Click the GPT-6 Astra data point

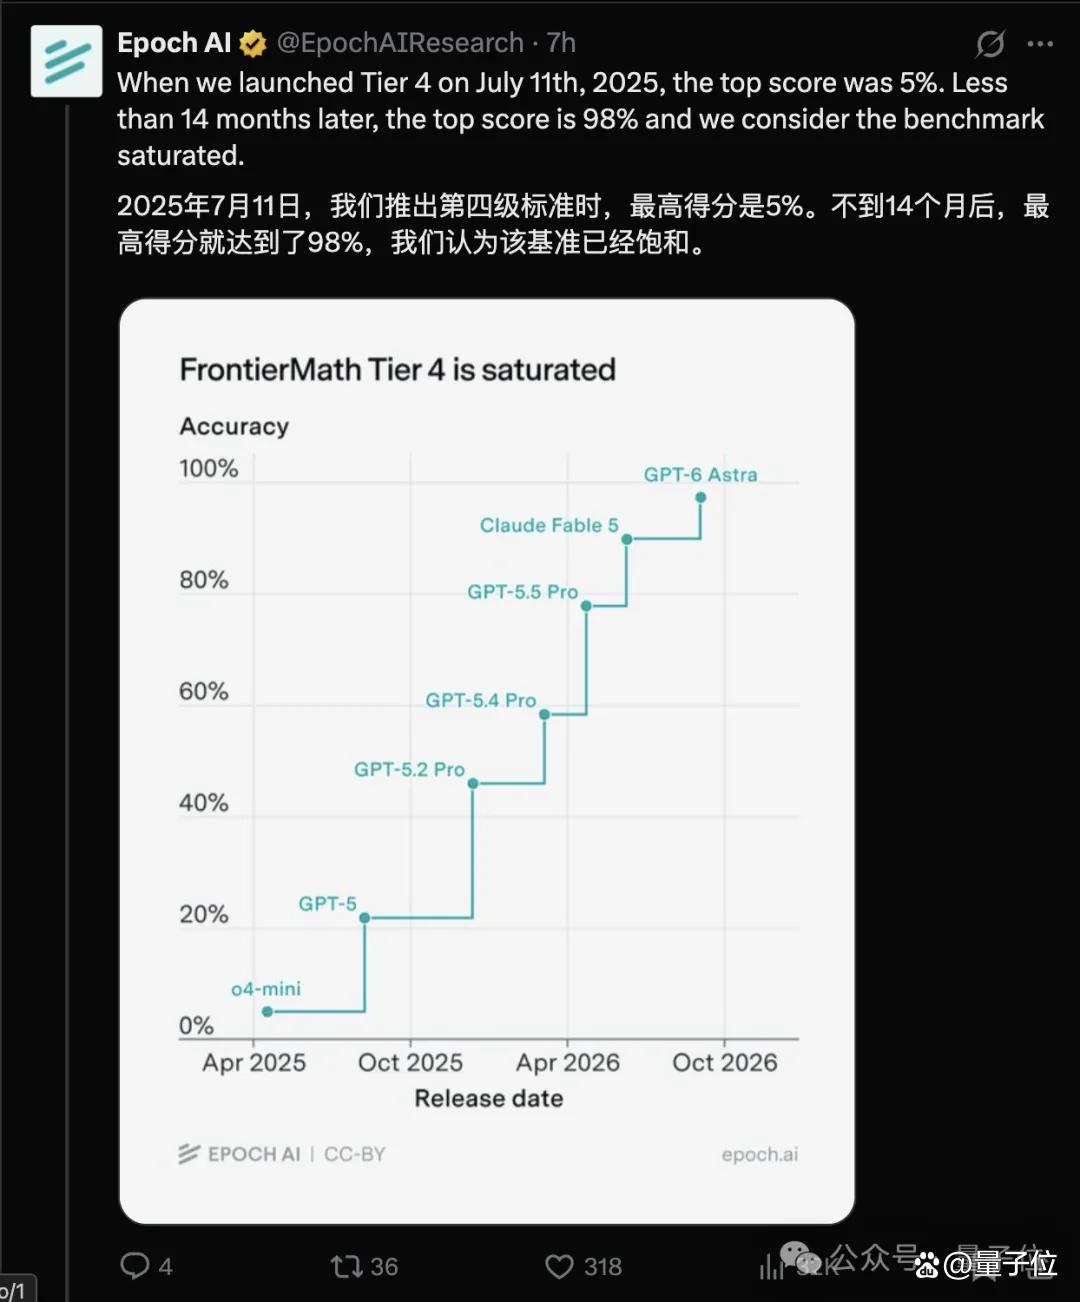click(x=700, y=497)
